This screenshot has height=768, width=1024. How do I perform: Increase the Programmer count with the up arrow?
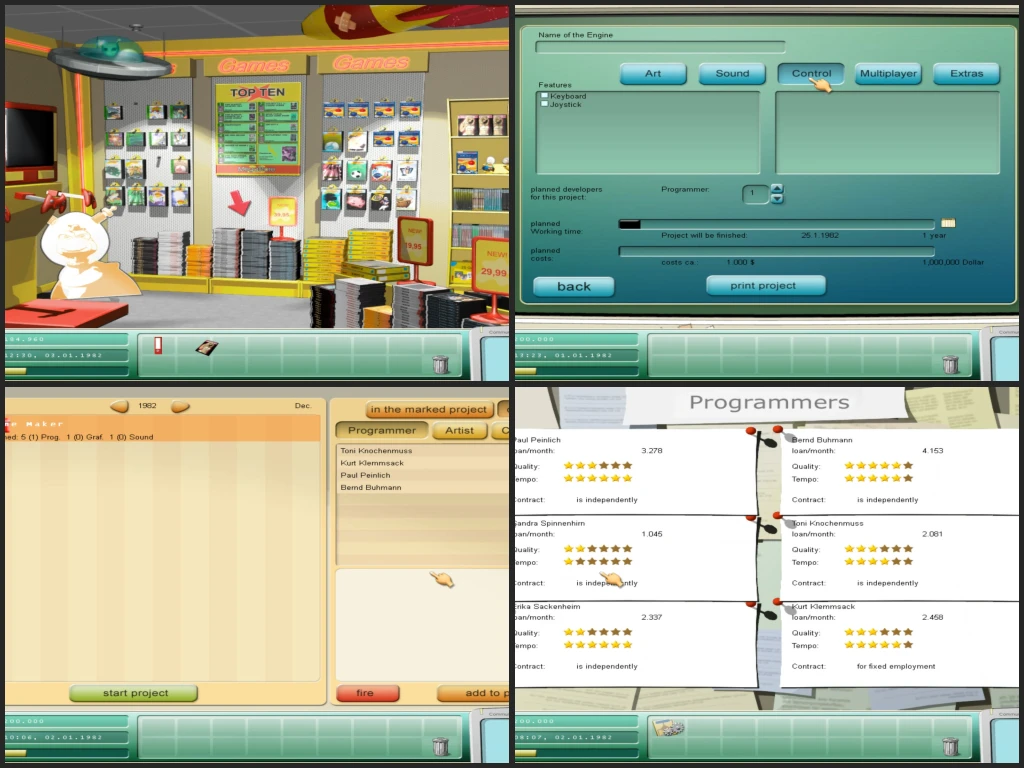click(777, 189)
